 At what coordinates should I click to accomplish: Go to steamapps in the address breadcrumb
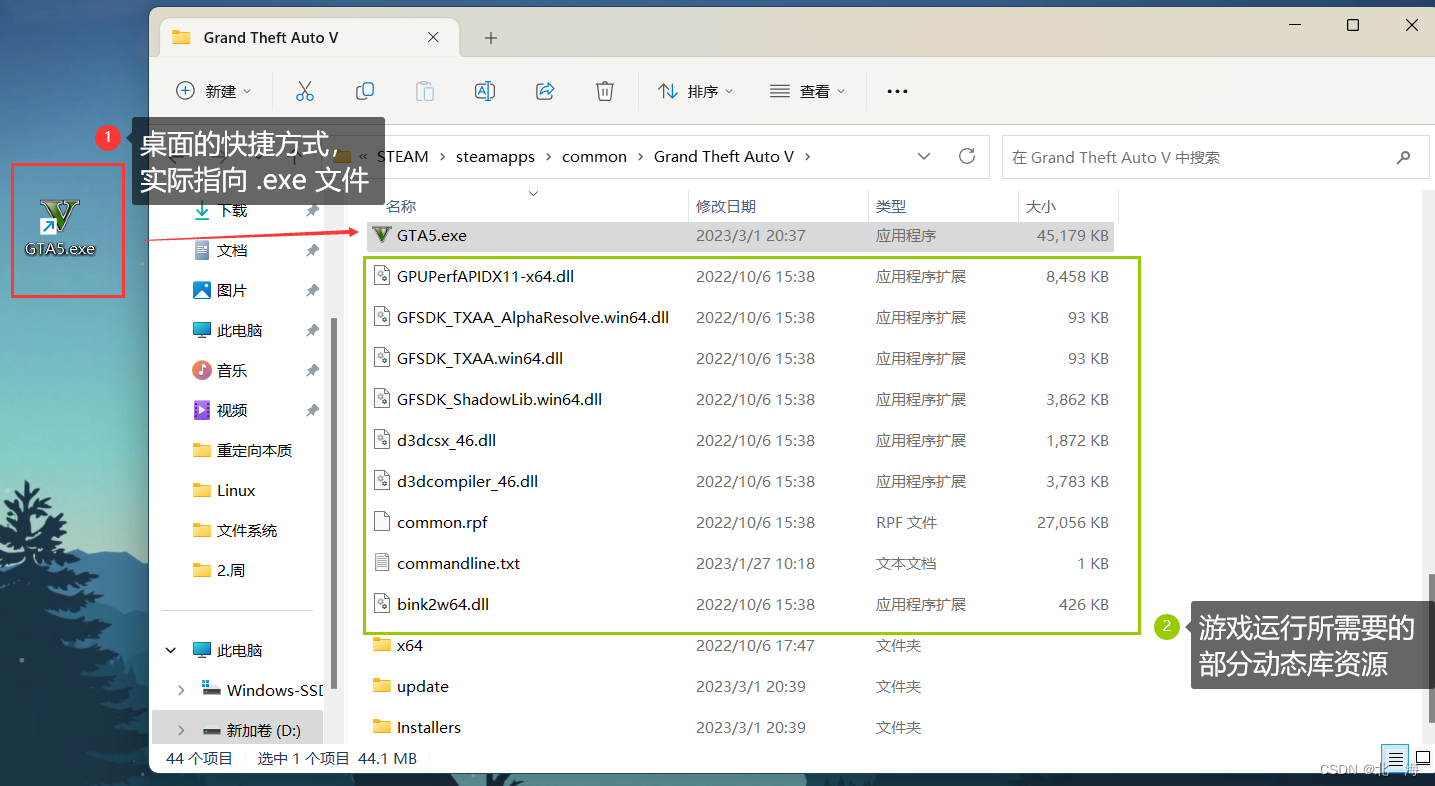tap(495, 157)
